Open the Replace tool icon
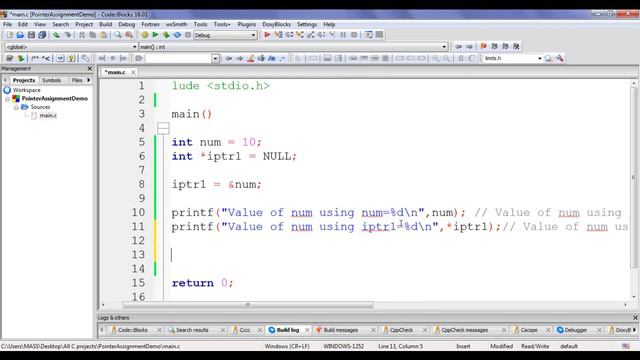Image resolution: width=640 pixels, height=360 pixels. 129,35
